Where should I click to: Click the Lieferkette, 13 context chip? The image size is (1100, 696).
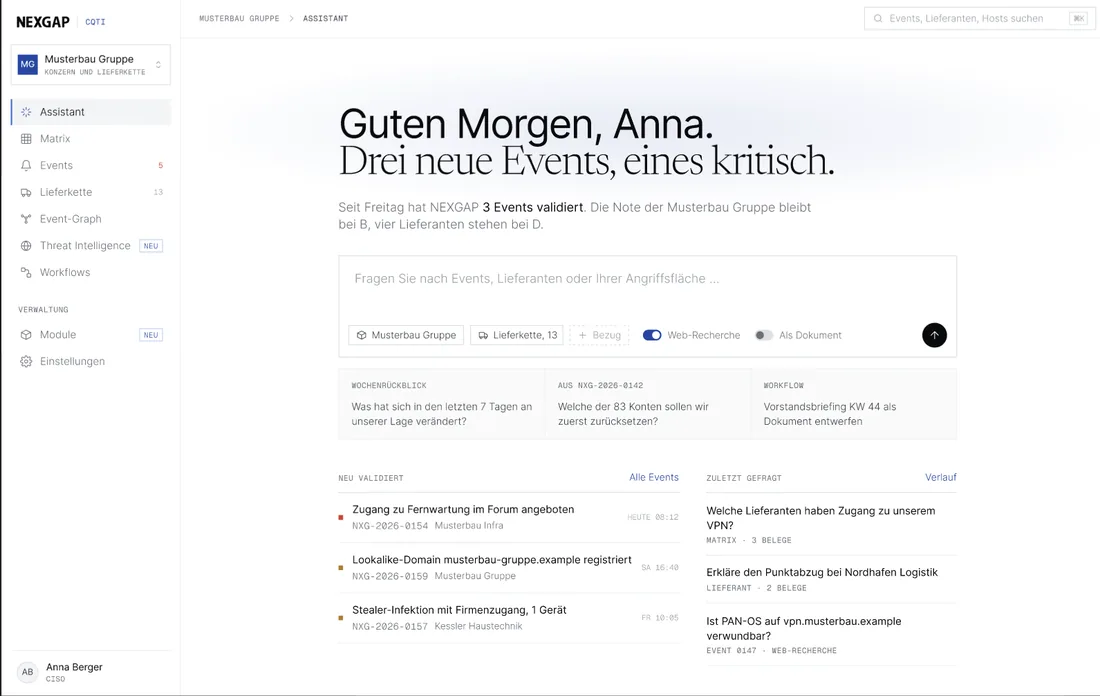pyautogui.click(x=518, y=335)
